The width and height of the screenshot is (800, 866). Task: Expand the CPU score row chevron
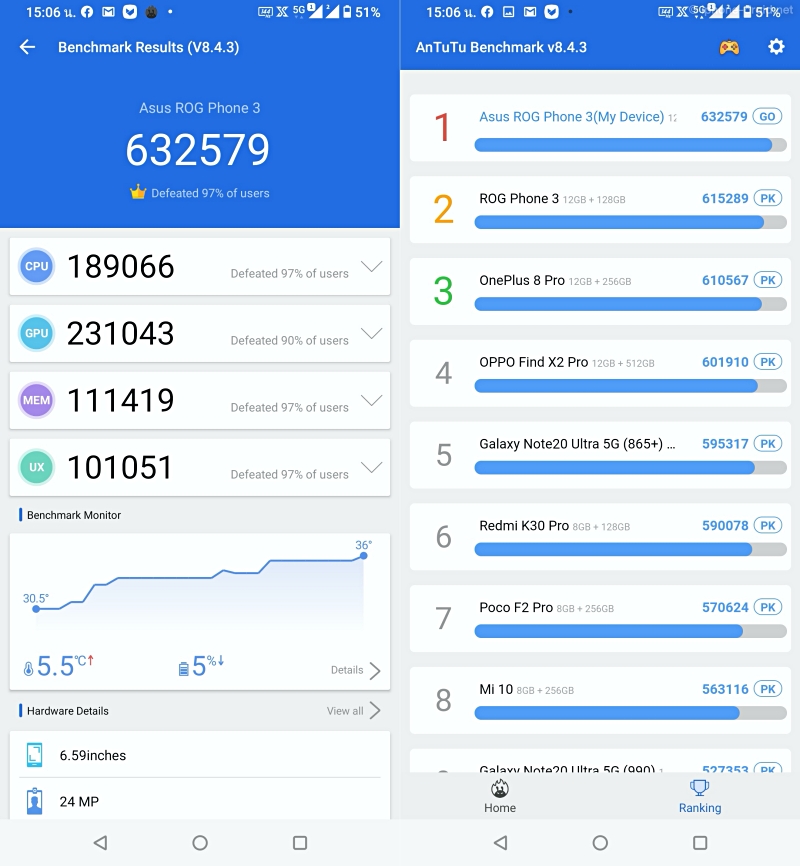371,266
